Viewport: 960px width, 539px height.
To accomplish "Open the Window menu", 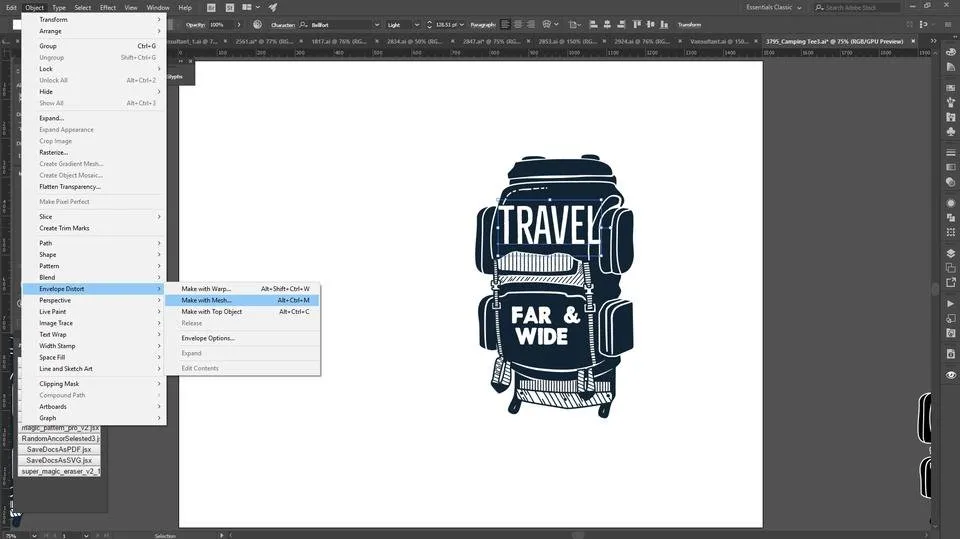I will 158,7.
